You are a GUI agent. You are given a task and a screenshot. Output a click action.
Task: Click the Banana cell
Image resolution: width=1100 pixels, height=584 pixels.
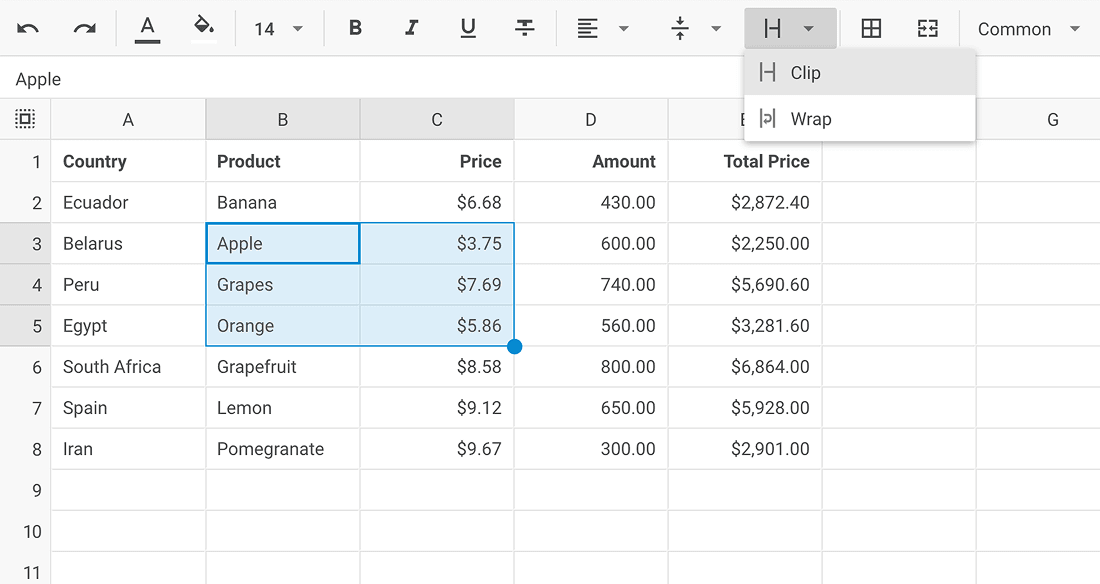(x=283, y=203)
